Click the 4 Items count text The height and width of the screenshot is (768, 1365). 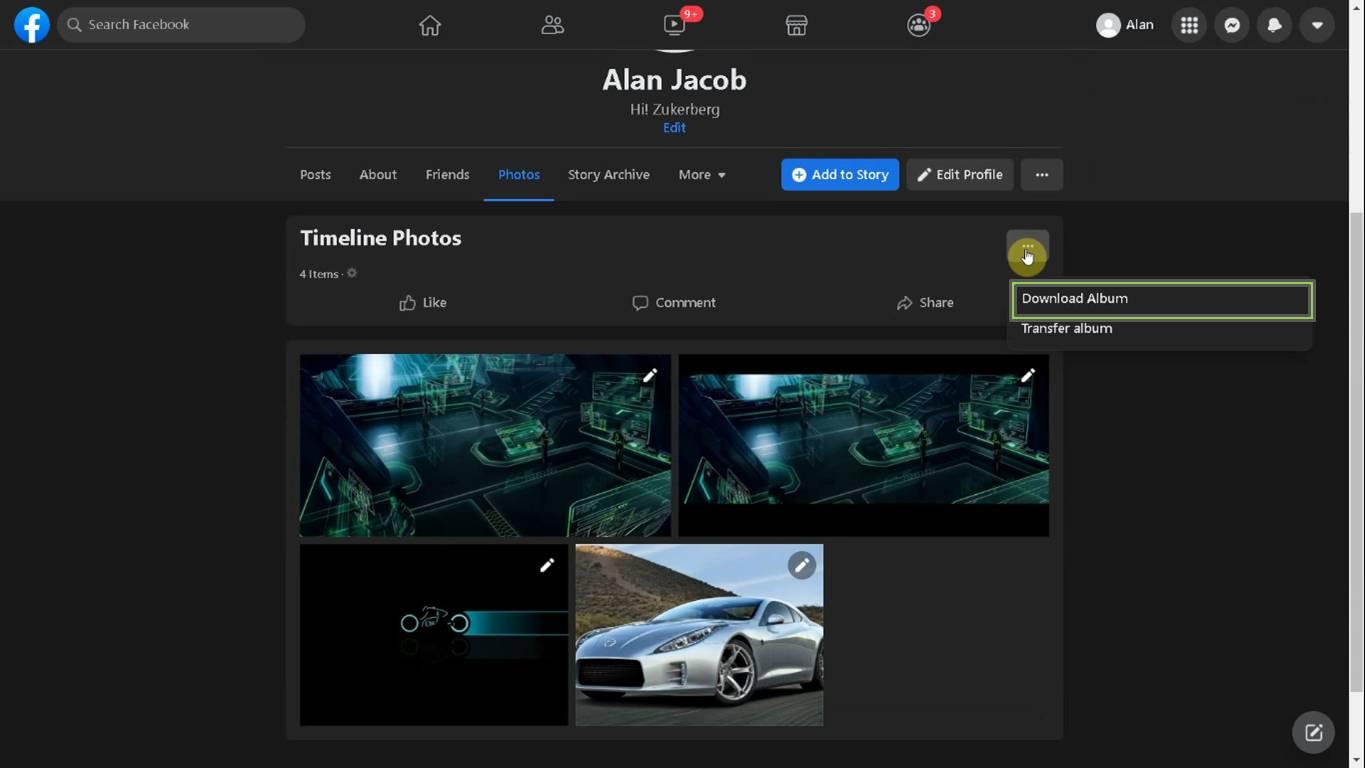319,274
